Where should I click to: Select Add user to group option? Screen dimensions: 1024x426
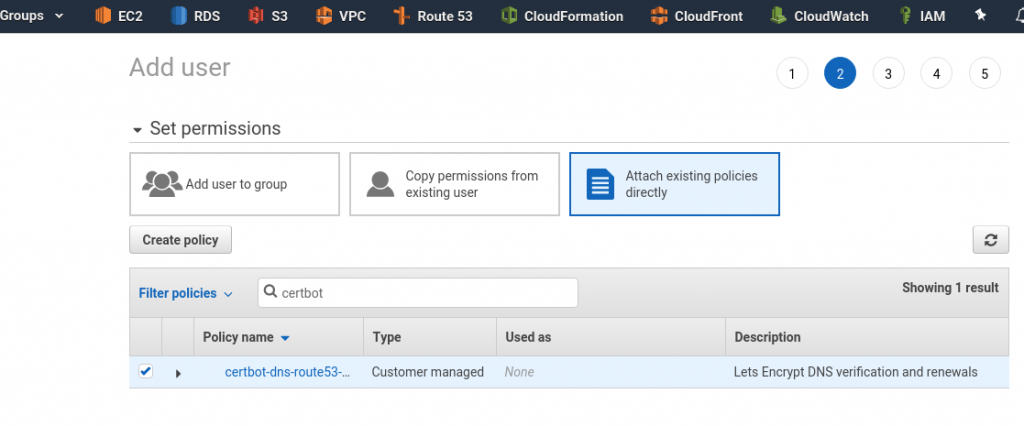(x=234, y=184)
